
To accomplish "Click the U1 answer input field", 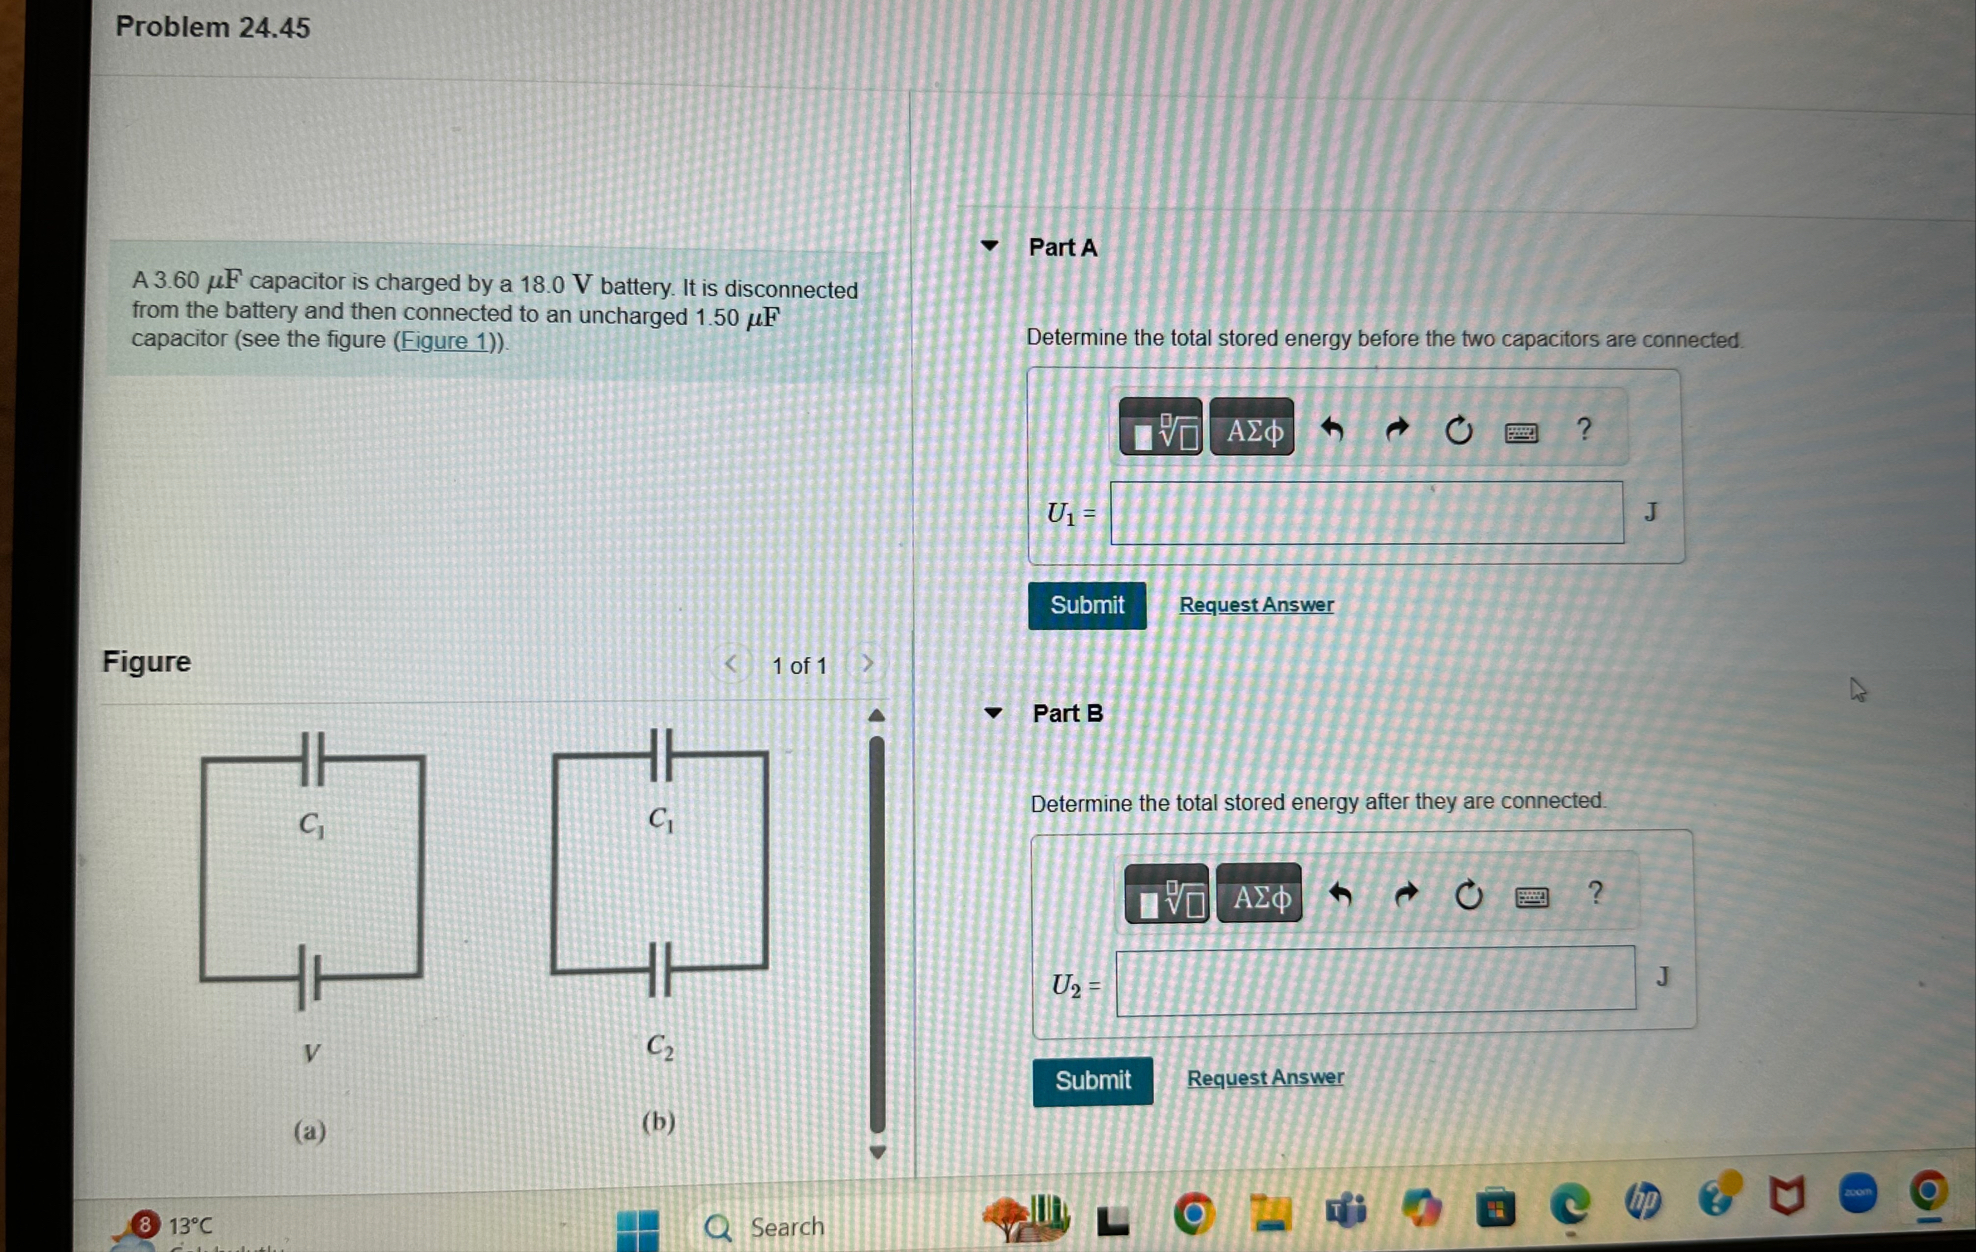I will tap(1366, 513).
